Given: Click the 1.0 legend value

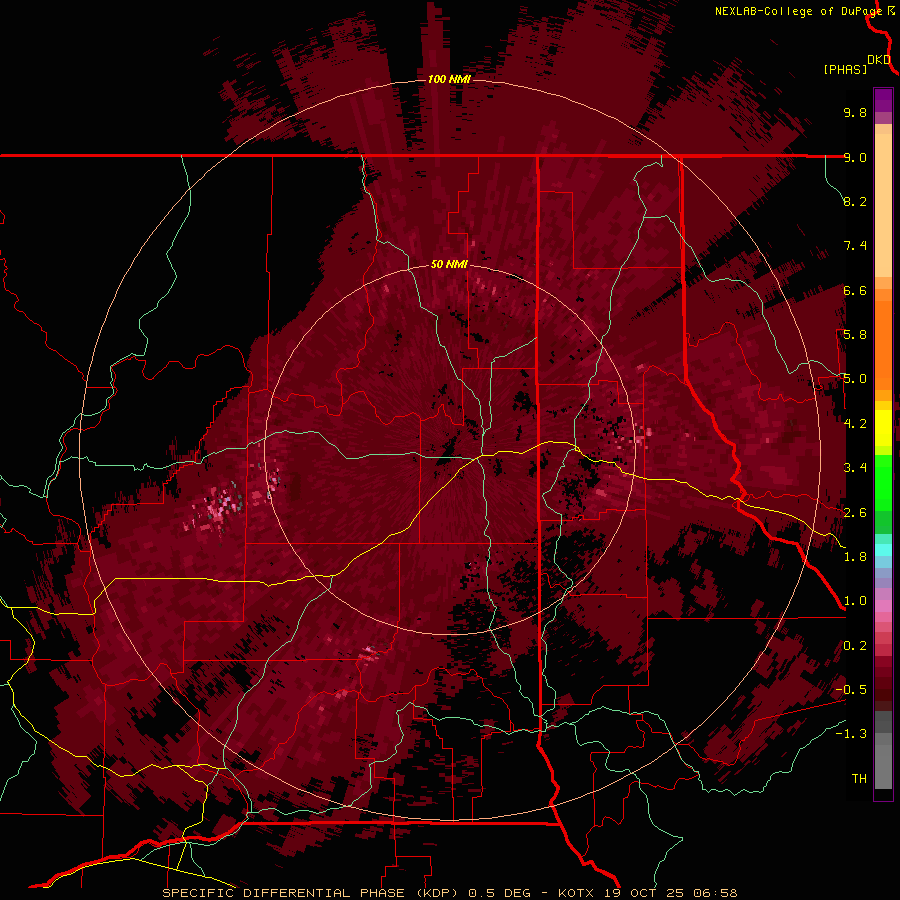Looking at the screenshot, I should (855, 601).
